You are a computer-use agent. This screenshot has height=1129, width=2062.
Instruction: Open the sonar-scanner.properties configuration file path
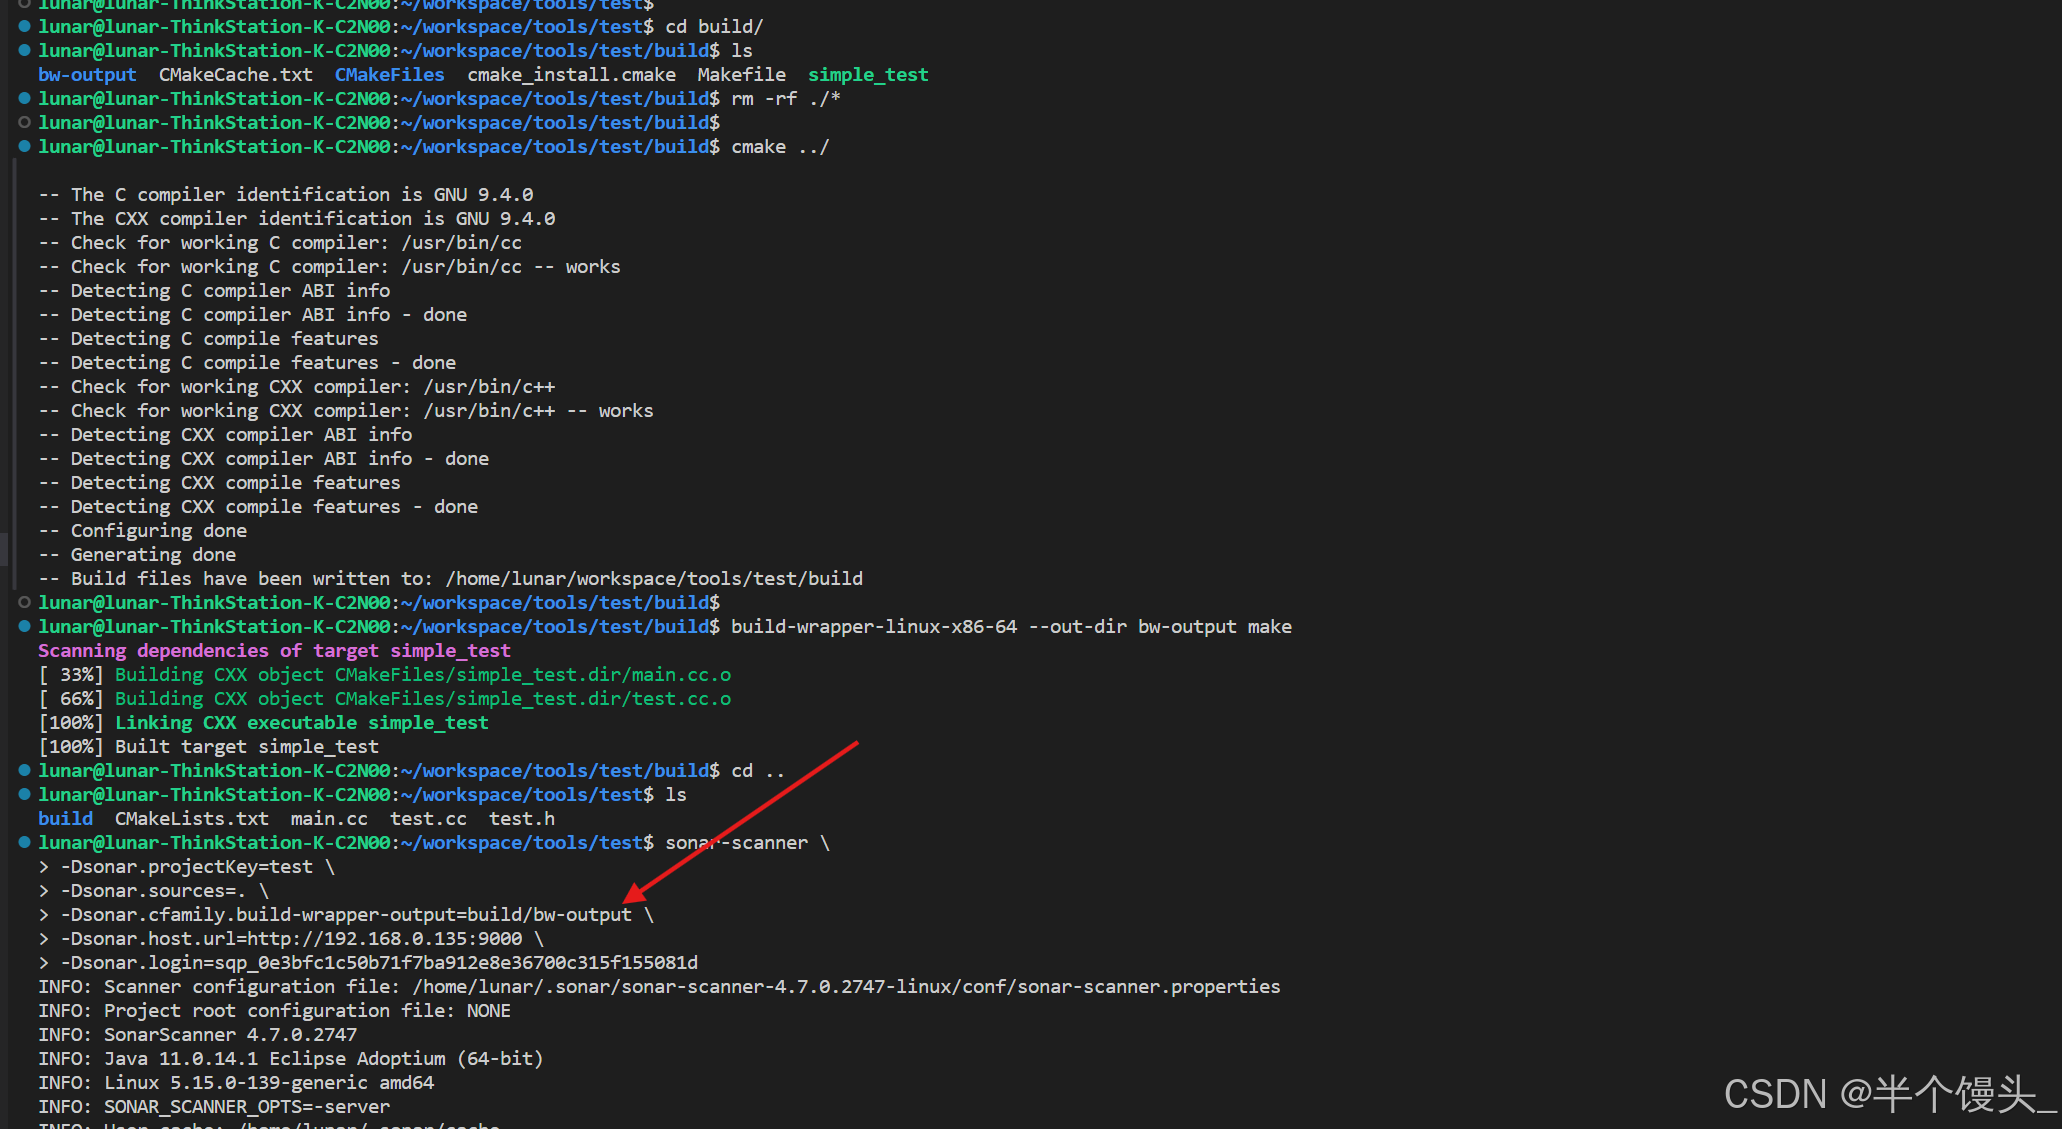(x=846, y=987)
